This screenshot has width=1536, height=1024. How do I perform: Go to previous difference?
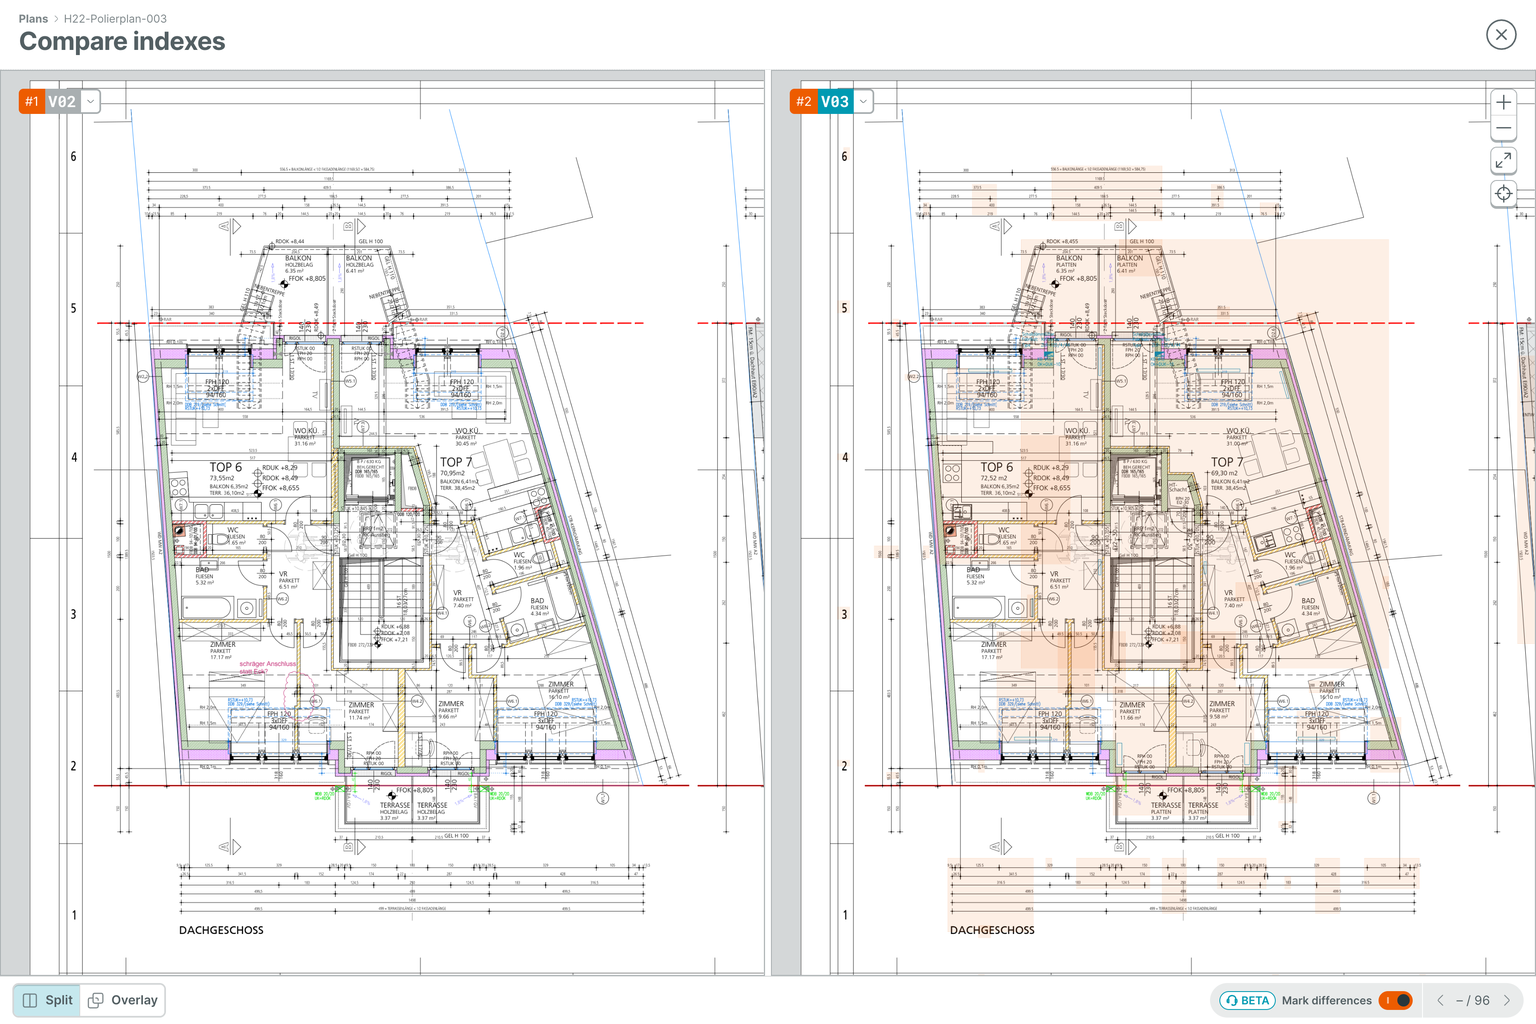(x=1440, y=1000)
